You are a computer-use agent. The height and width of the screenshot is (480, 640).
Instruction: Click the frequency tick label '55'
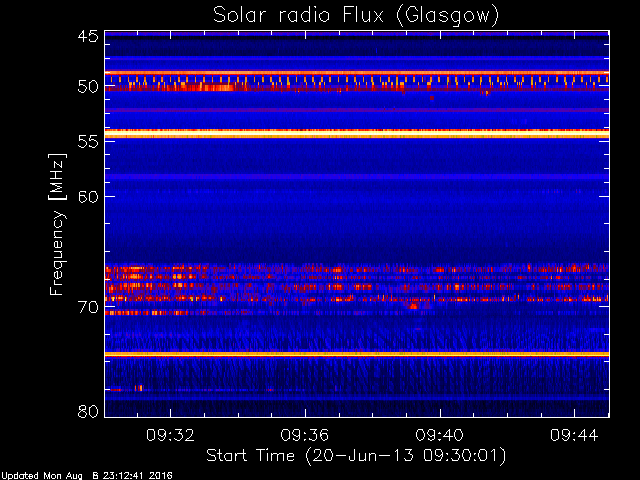click(x=88, y=142)
